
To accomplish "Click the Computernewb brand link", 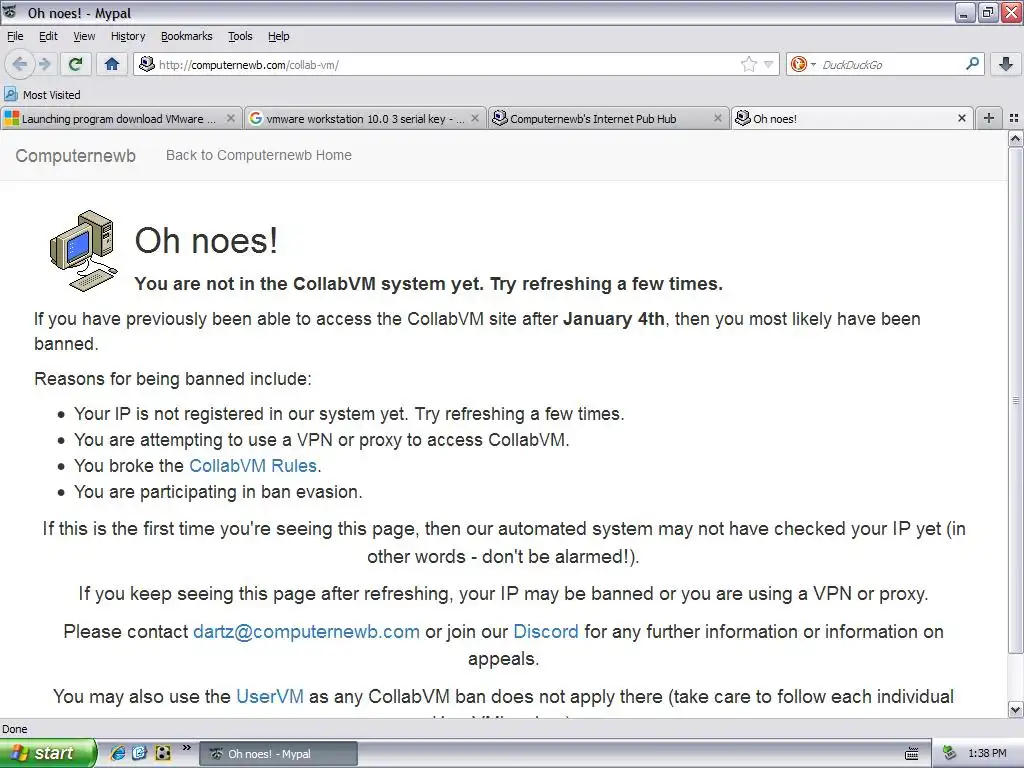I will pyautogui.click(x=76, y=155).
